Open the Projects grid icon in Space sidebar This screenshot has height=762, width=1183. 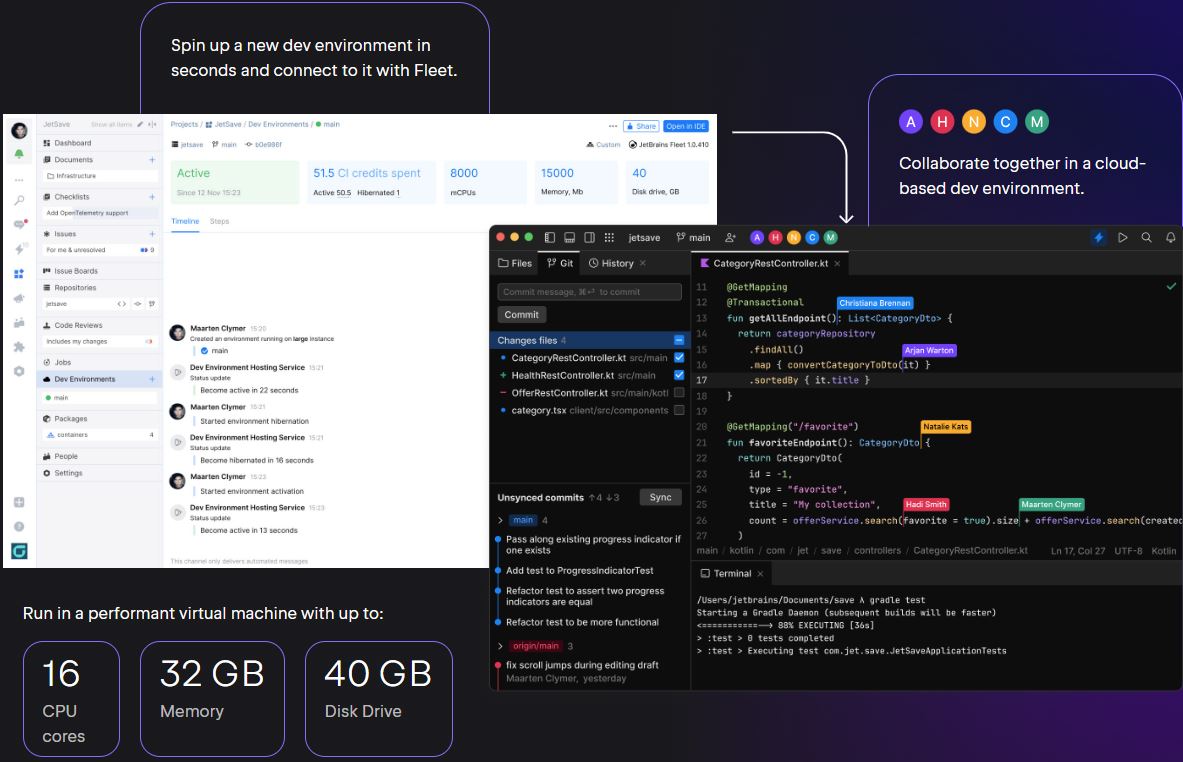click(20, 274)
